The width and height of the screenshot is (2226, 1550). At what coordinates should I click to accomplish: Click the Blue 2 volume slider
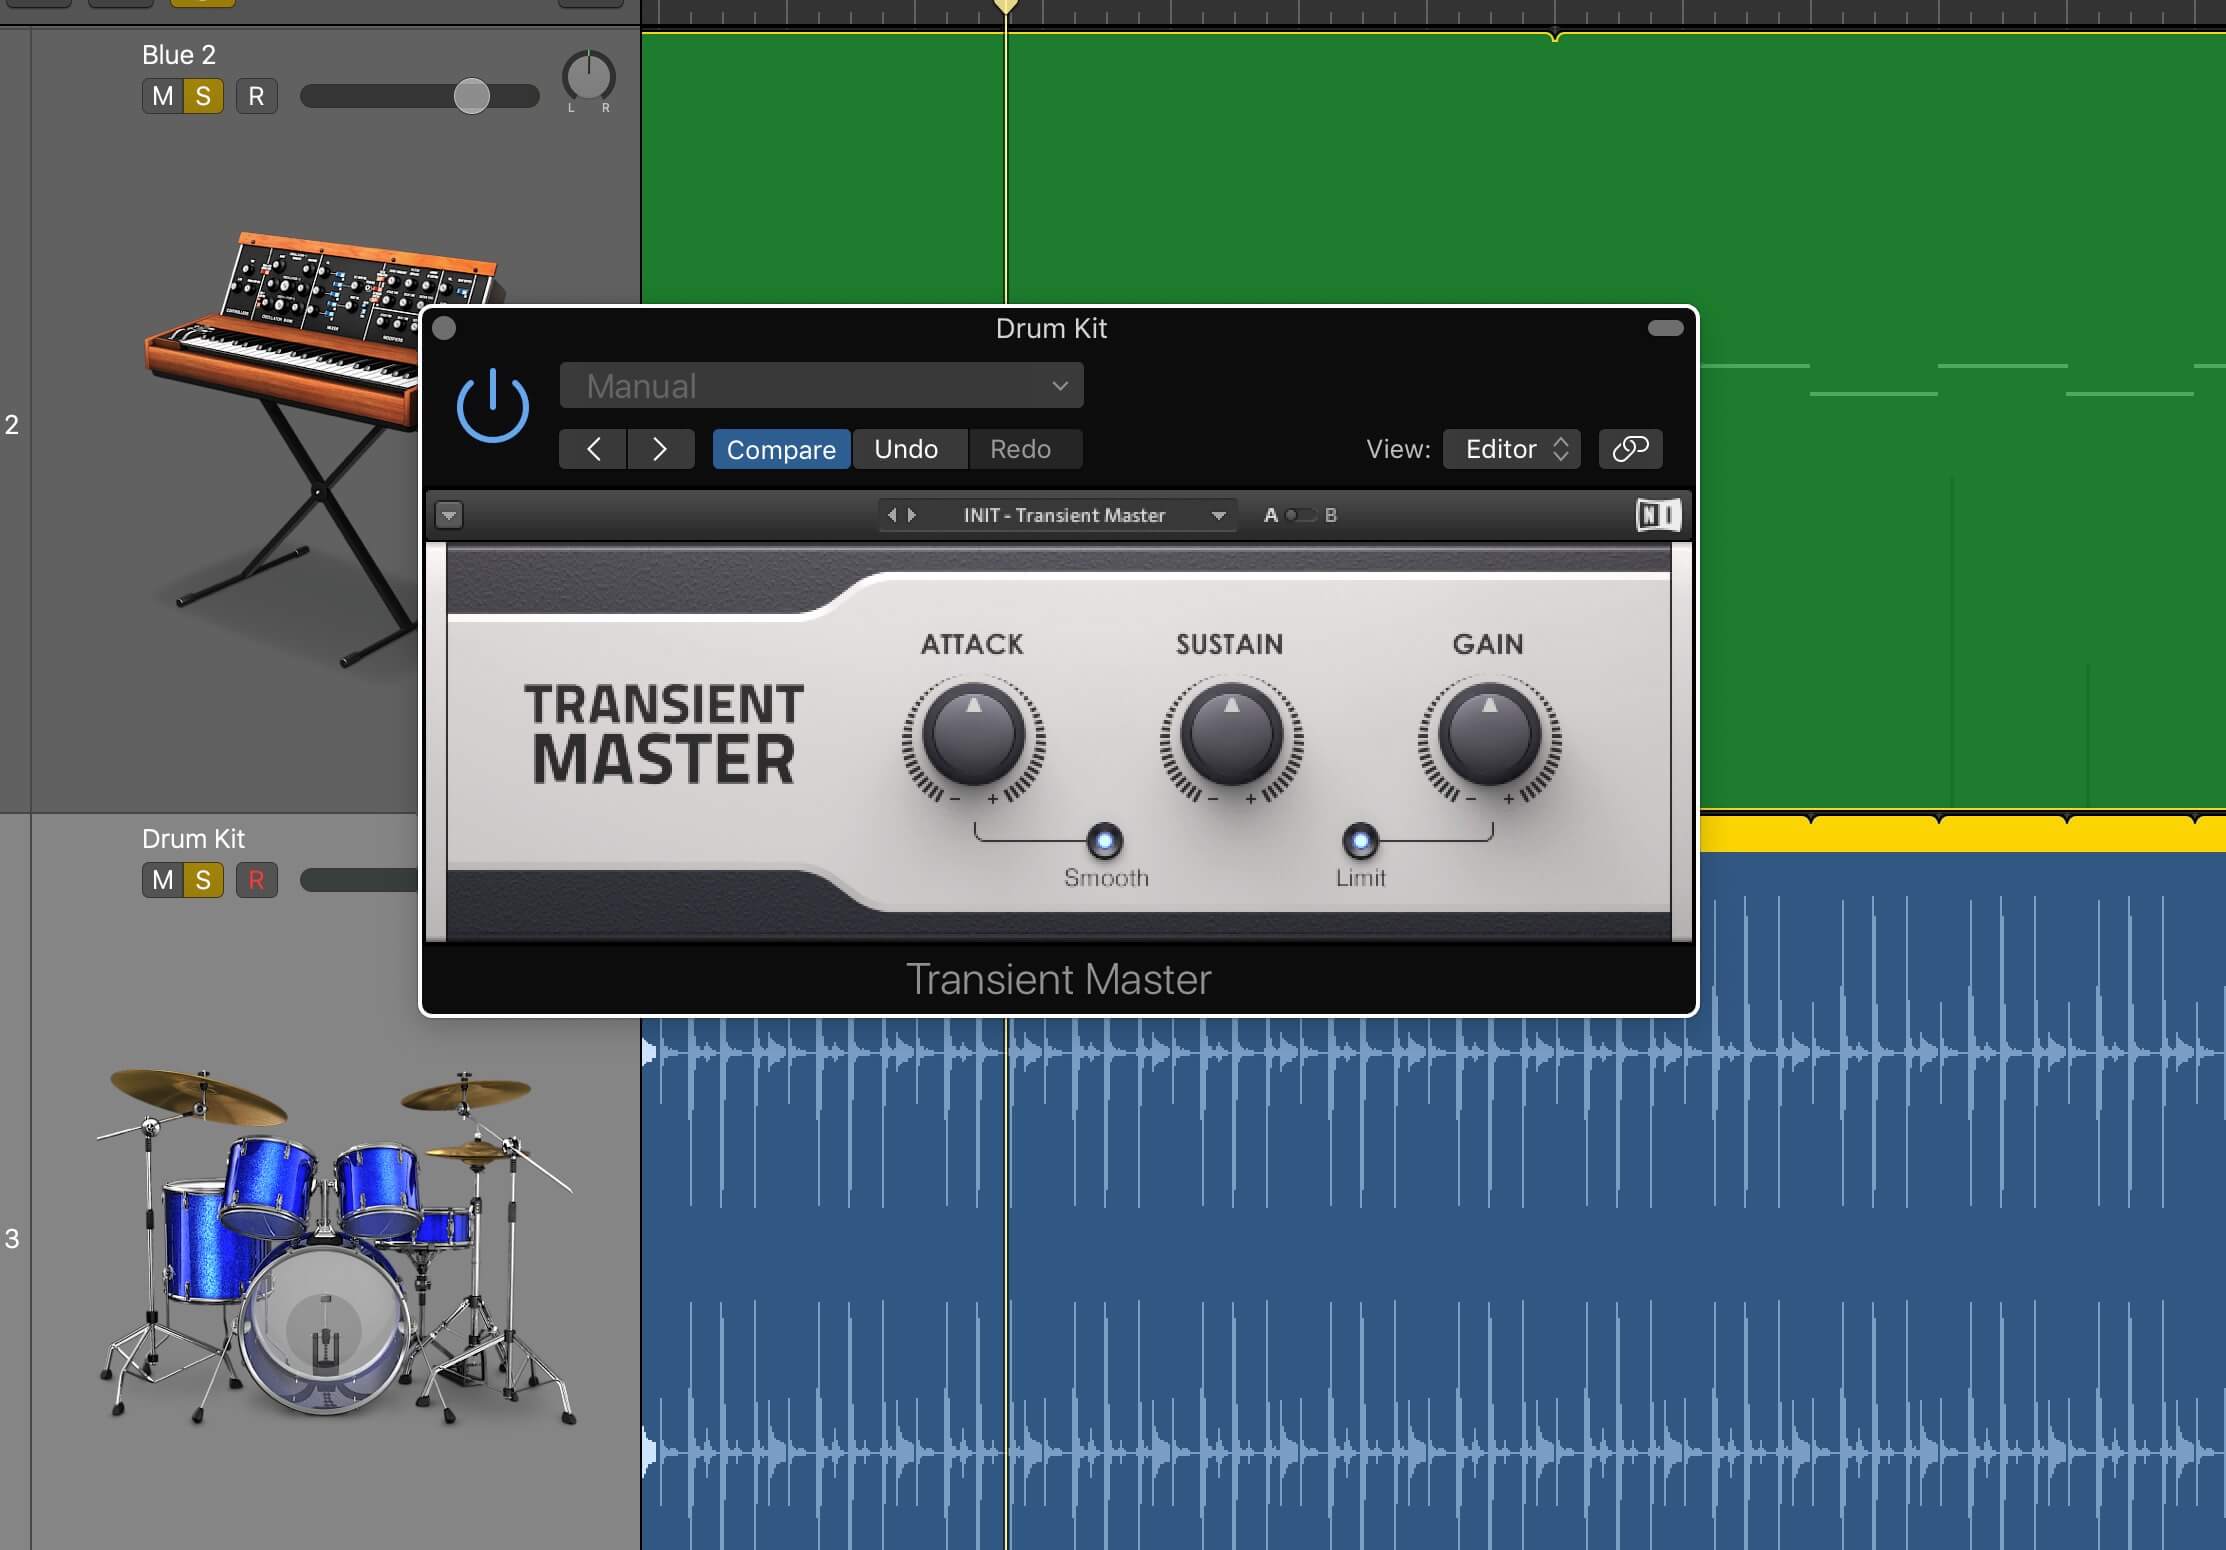[420, 96]
